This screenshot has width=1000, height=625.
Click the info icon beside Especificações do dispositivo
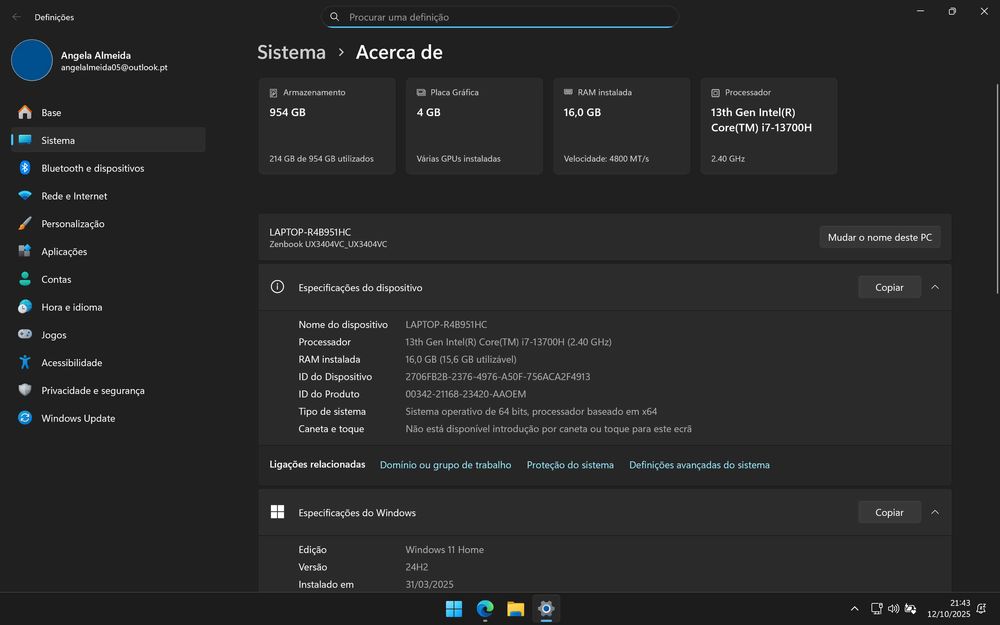[x=277, y=287]
